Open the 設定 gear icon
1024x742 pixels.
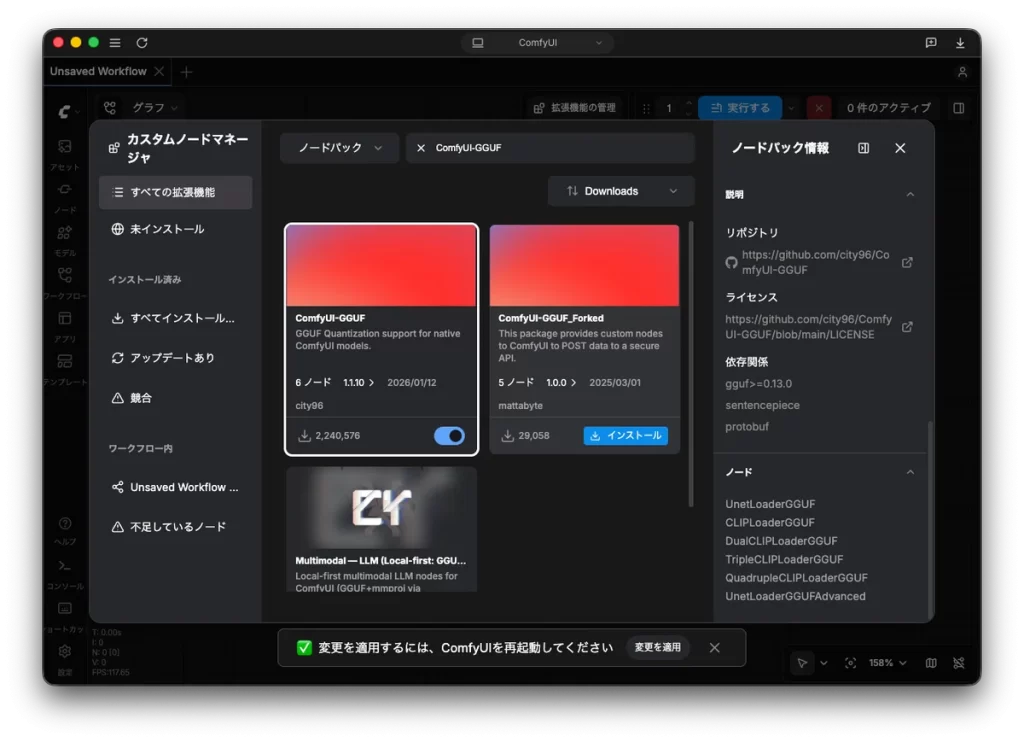coord(65,651)
